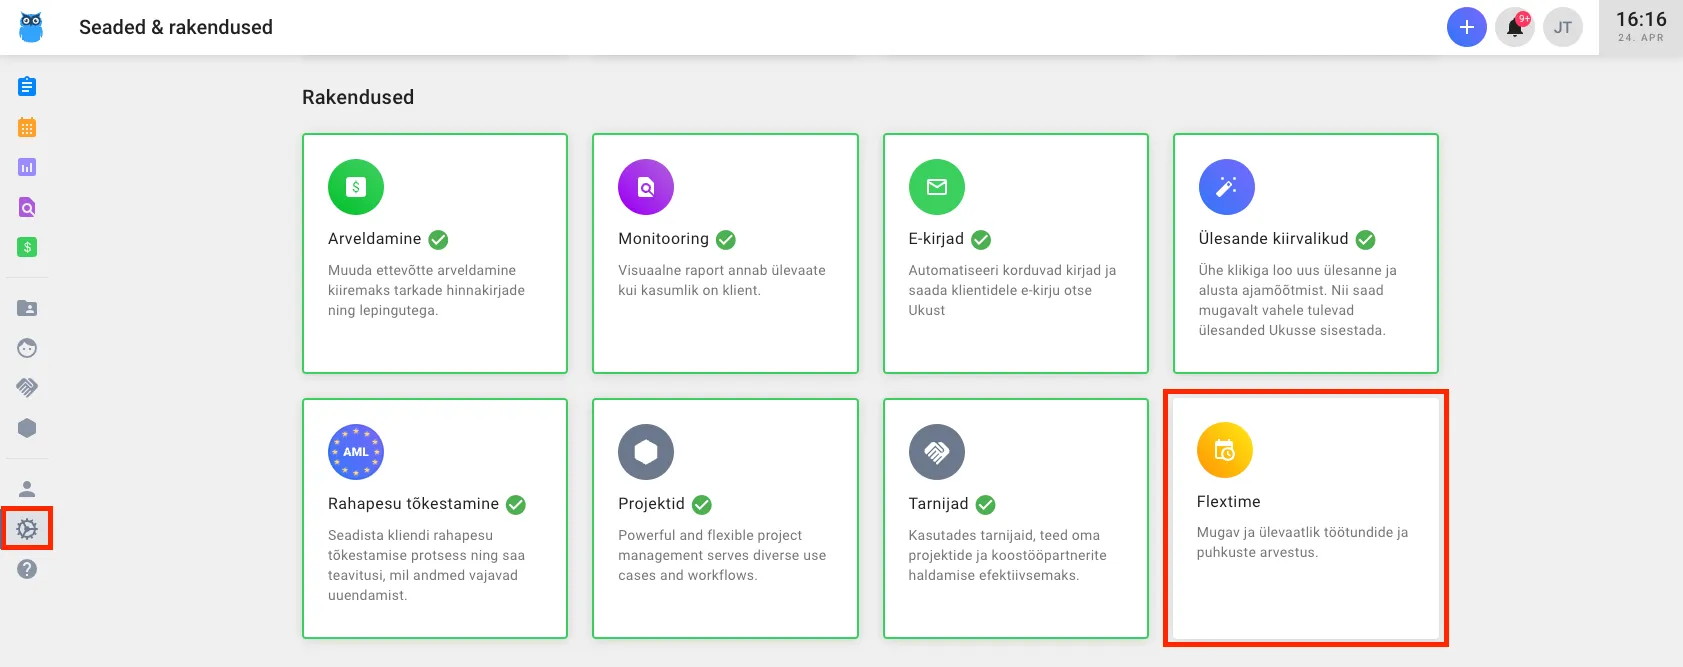Screen dimensions: 1683x667
Task: Open the JT user avatar menu
Action: (1562, 28)
